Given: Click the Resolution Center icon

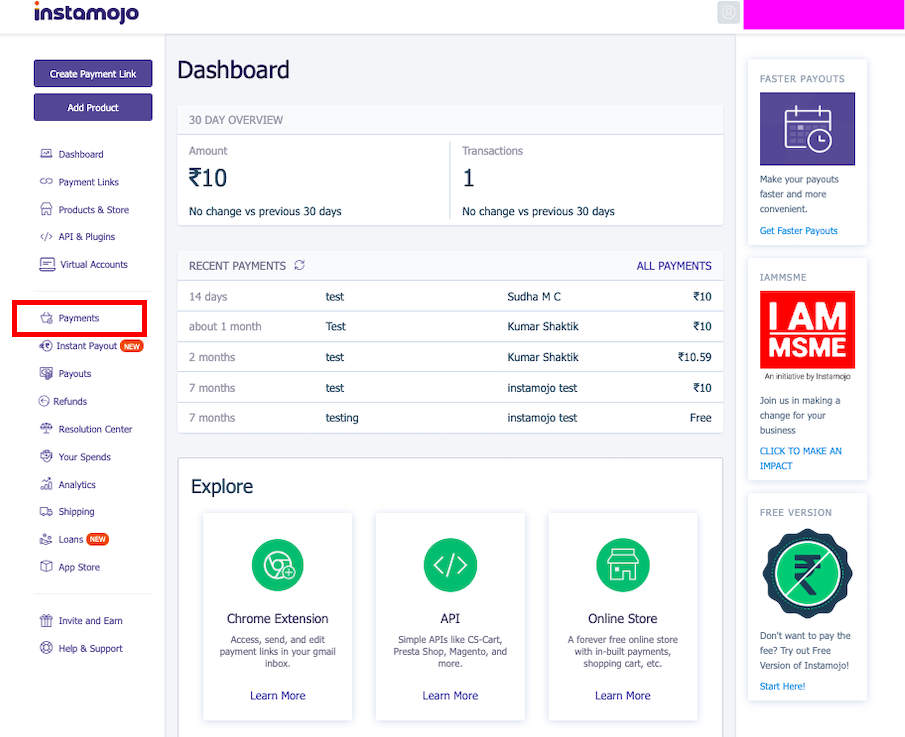Looking at the screenshot, I should (x=46, y=429).
